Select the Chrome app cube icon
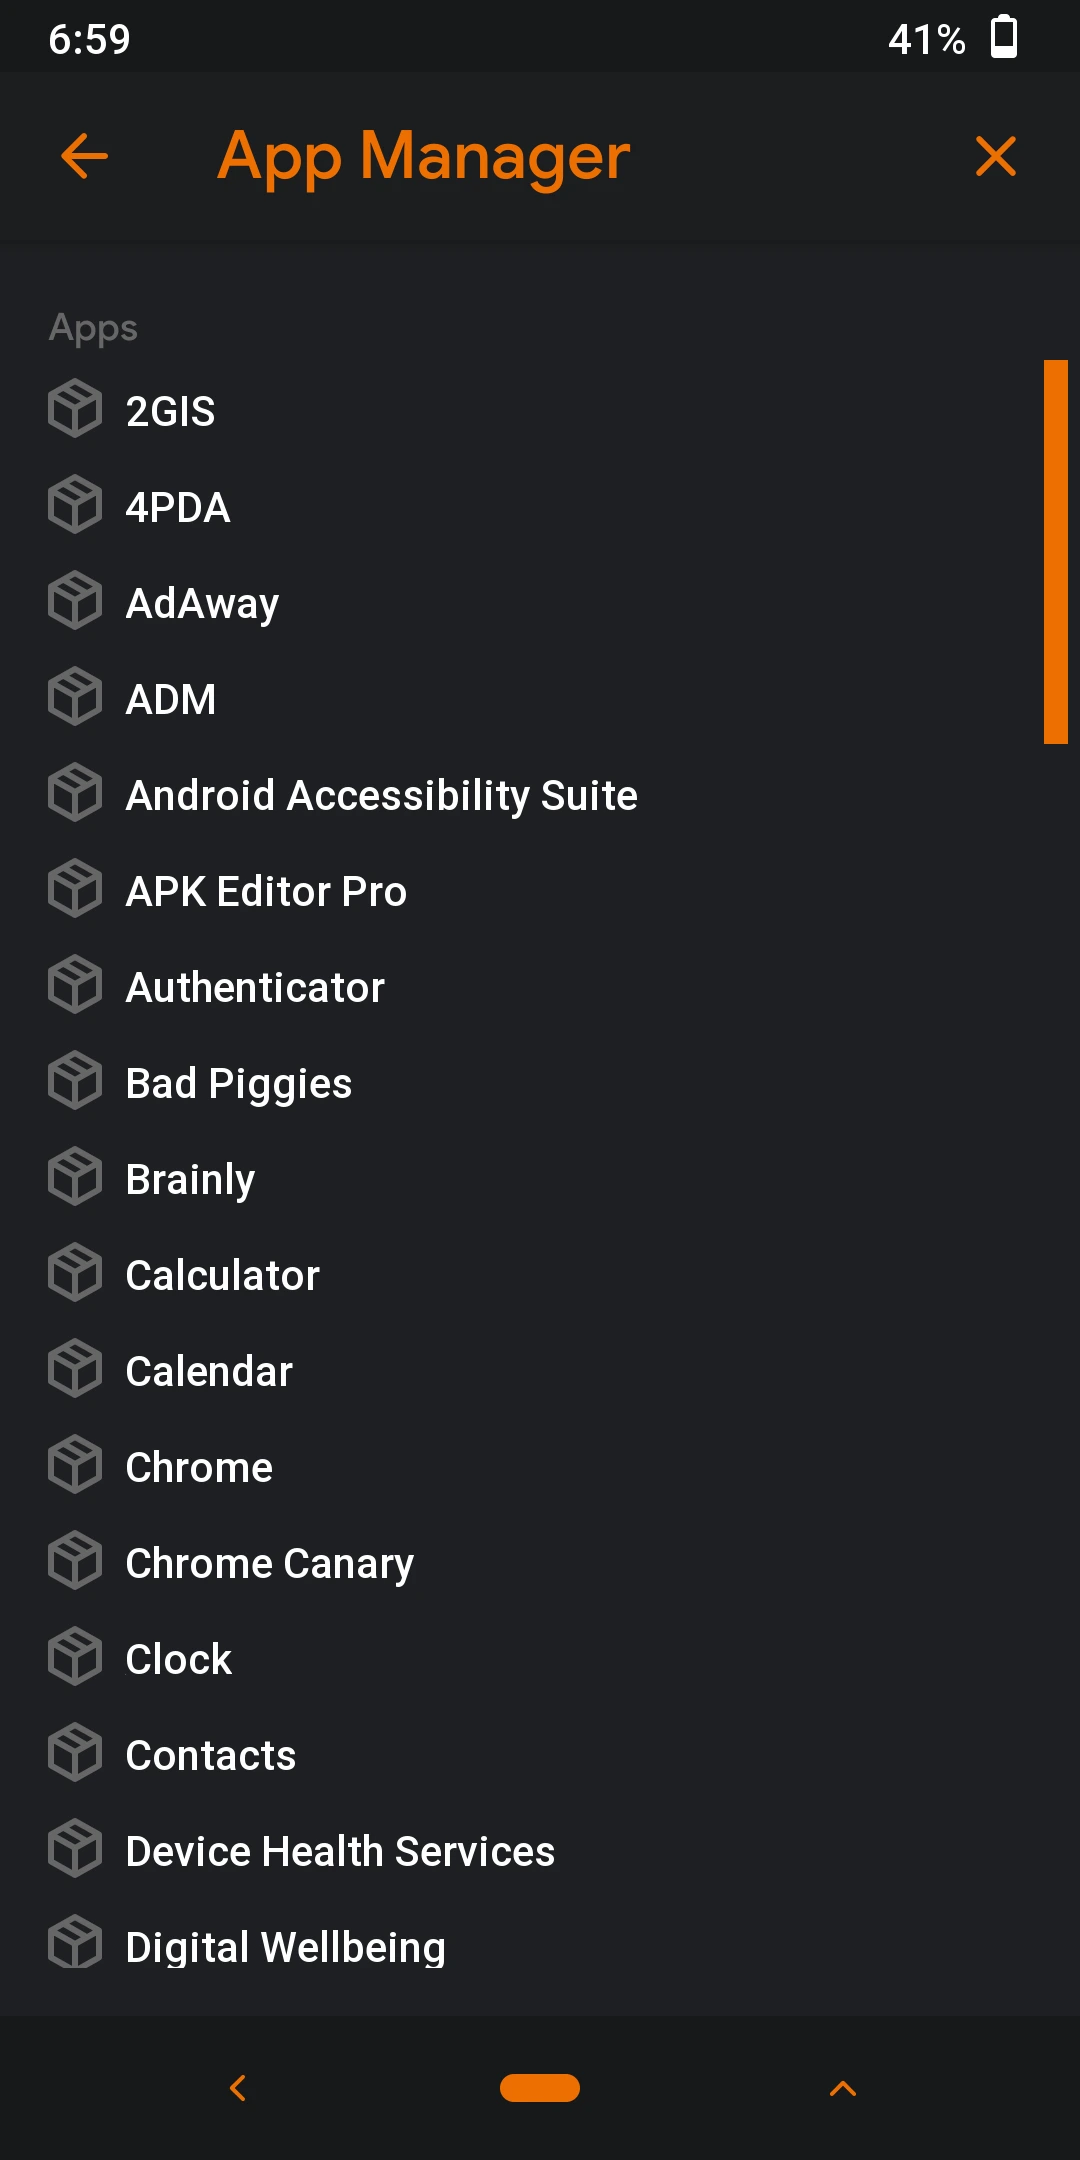This screenshot has width=1080, height=2160. click(74, 1465)
